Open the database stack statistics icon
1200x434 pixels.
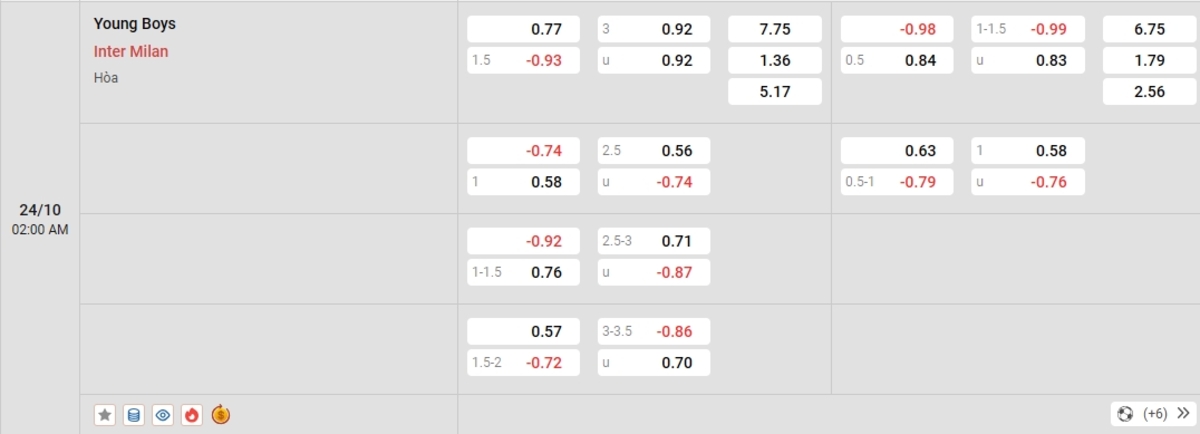[x=134, y=414]
